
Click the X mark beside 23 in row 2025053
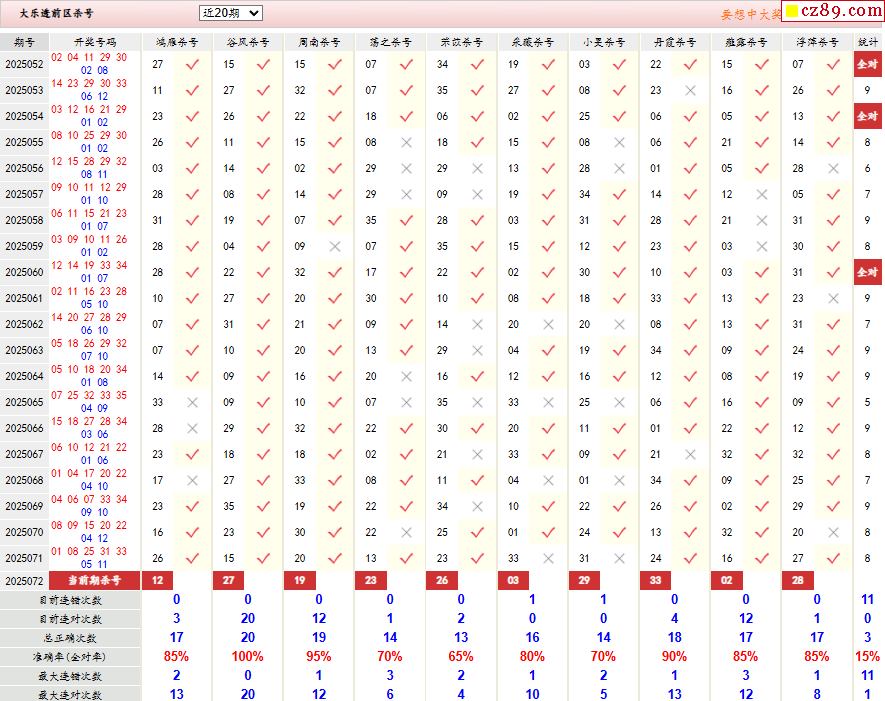[x=690, y=90]
